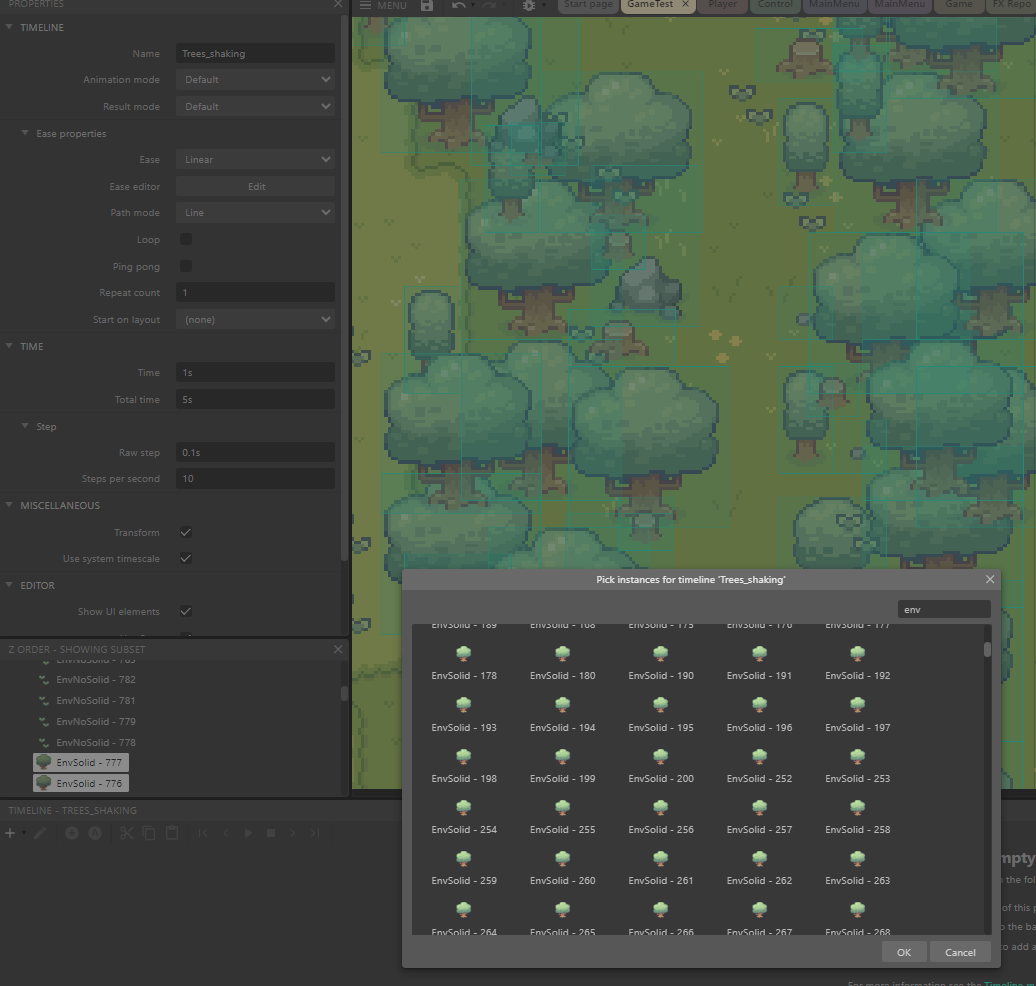Select EnvSolid - 178 tree instance icon

pyautogui.click(x=464, y=654)
